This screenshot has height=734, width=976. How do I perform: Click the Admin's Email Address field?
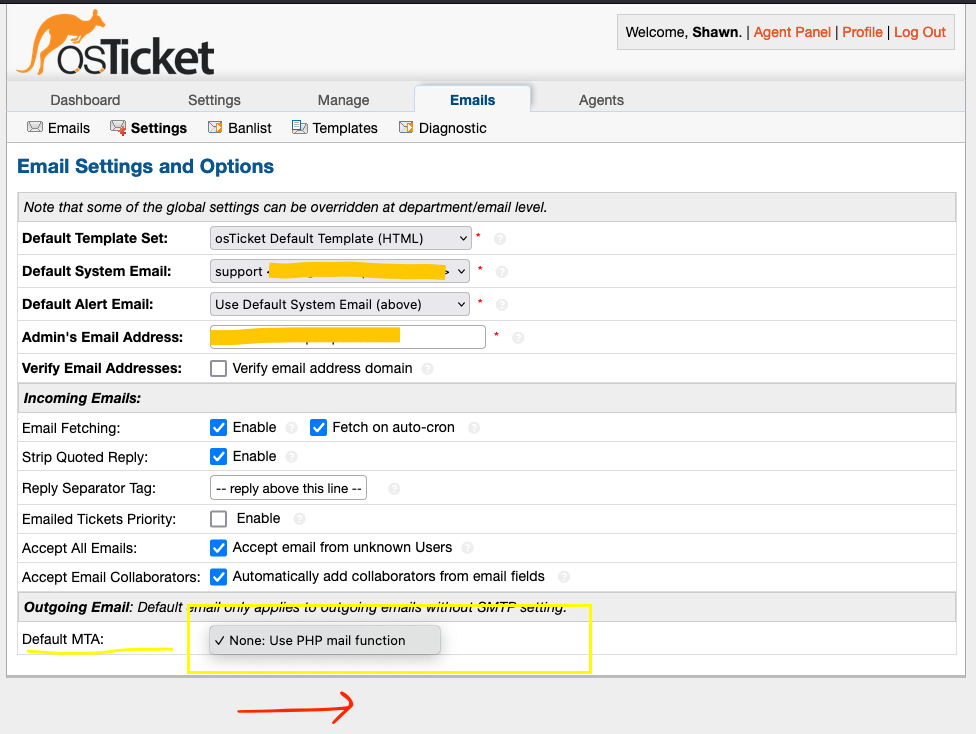(348, 337)
